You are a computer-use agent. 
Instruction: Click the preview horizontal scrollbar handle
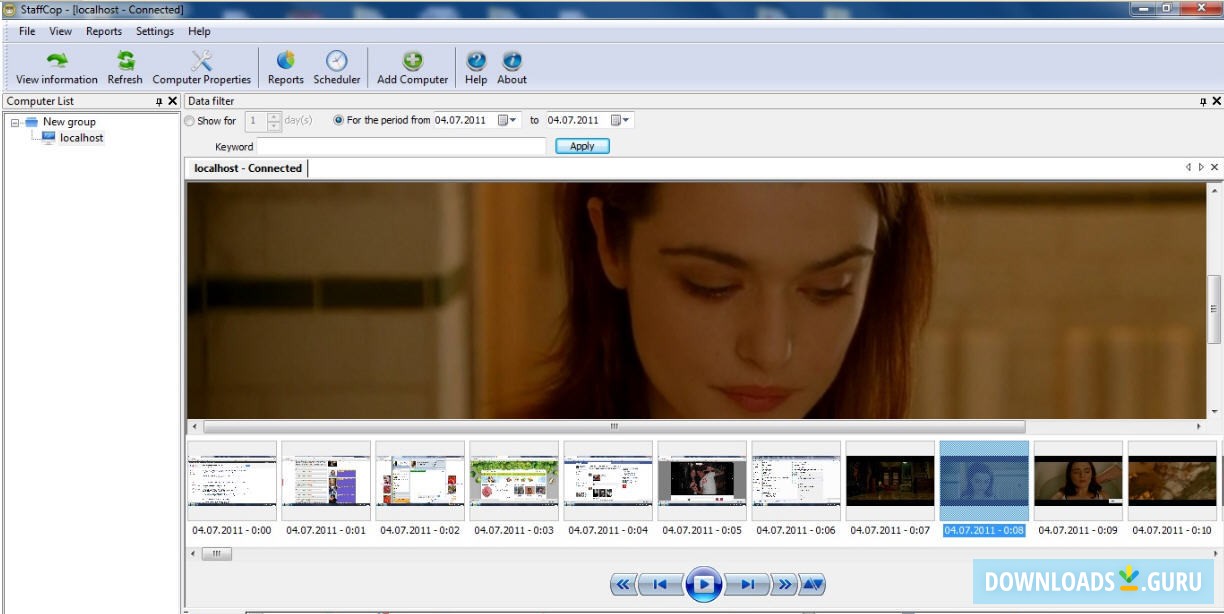click(x=614, y=426)
